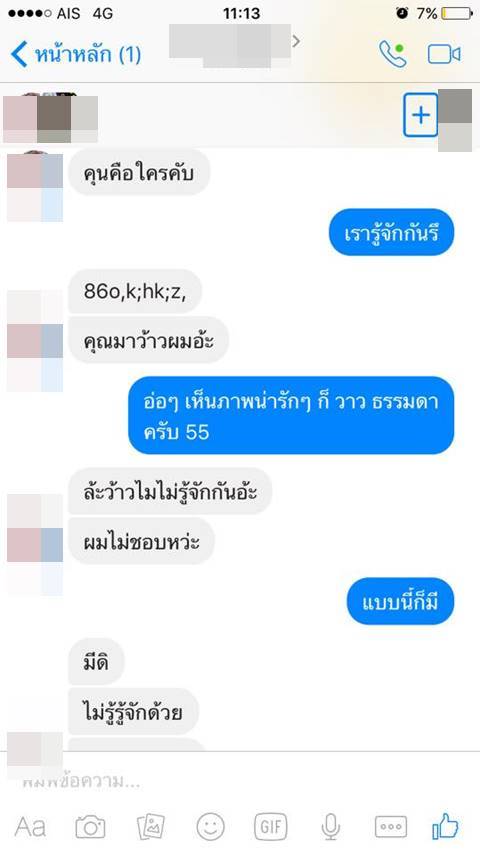
Task: Open the more options three-dots icon
Action: 391,827
